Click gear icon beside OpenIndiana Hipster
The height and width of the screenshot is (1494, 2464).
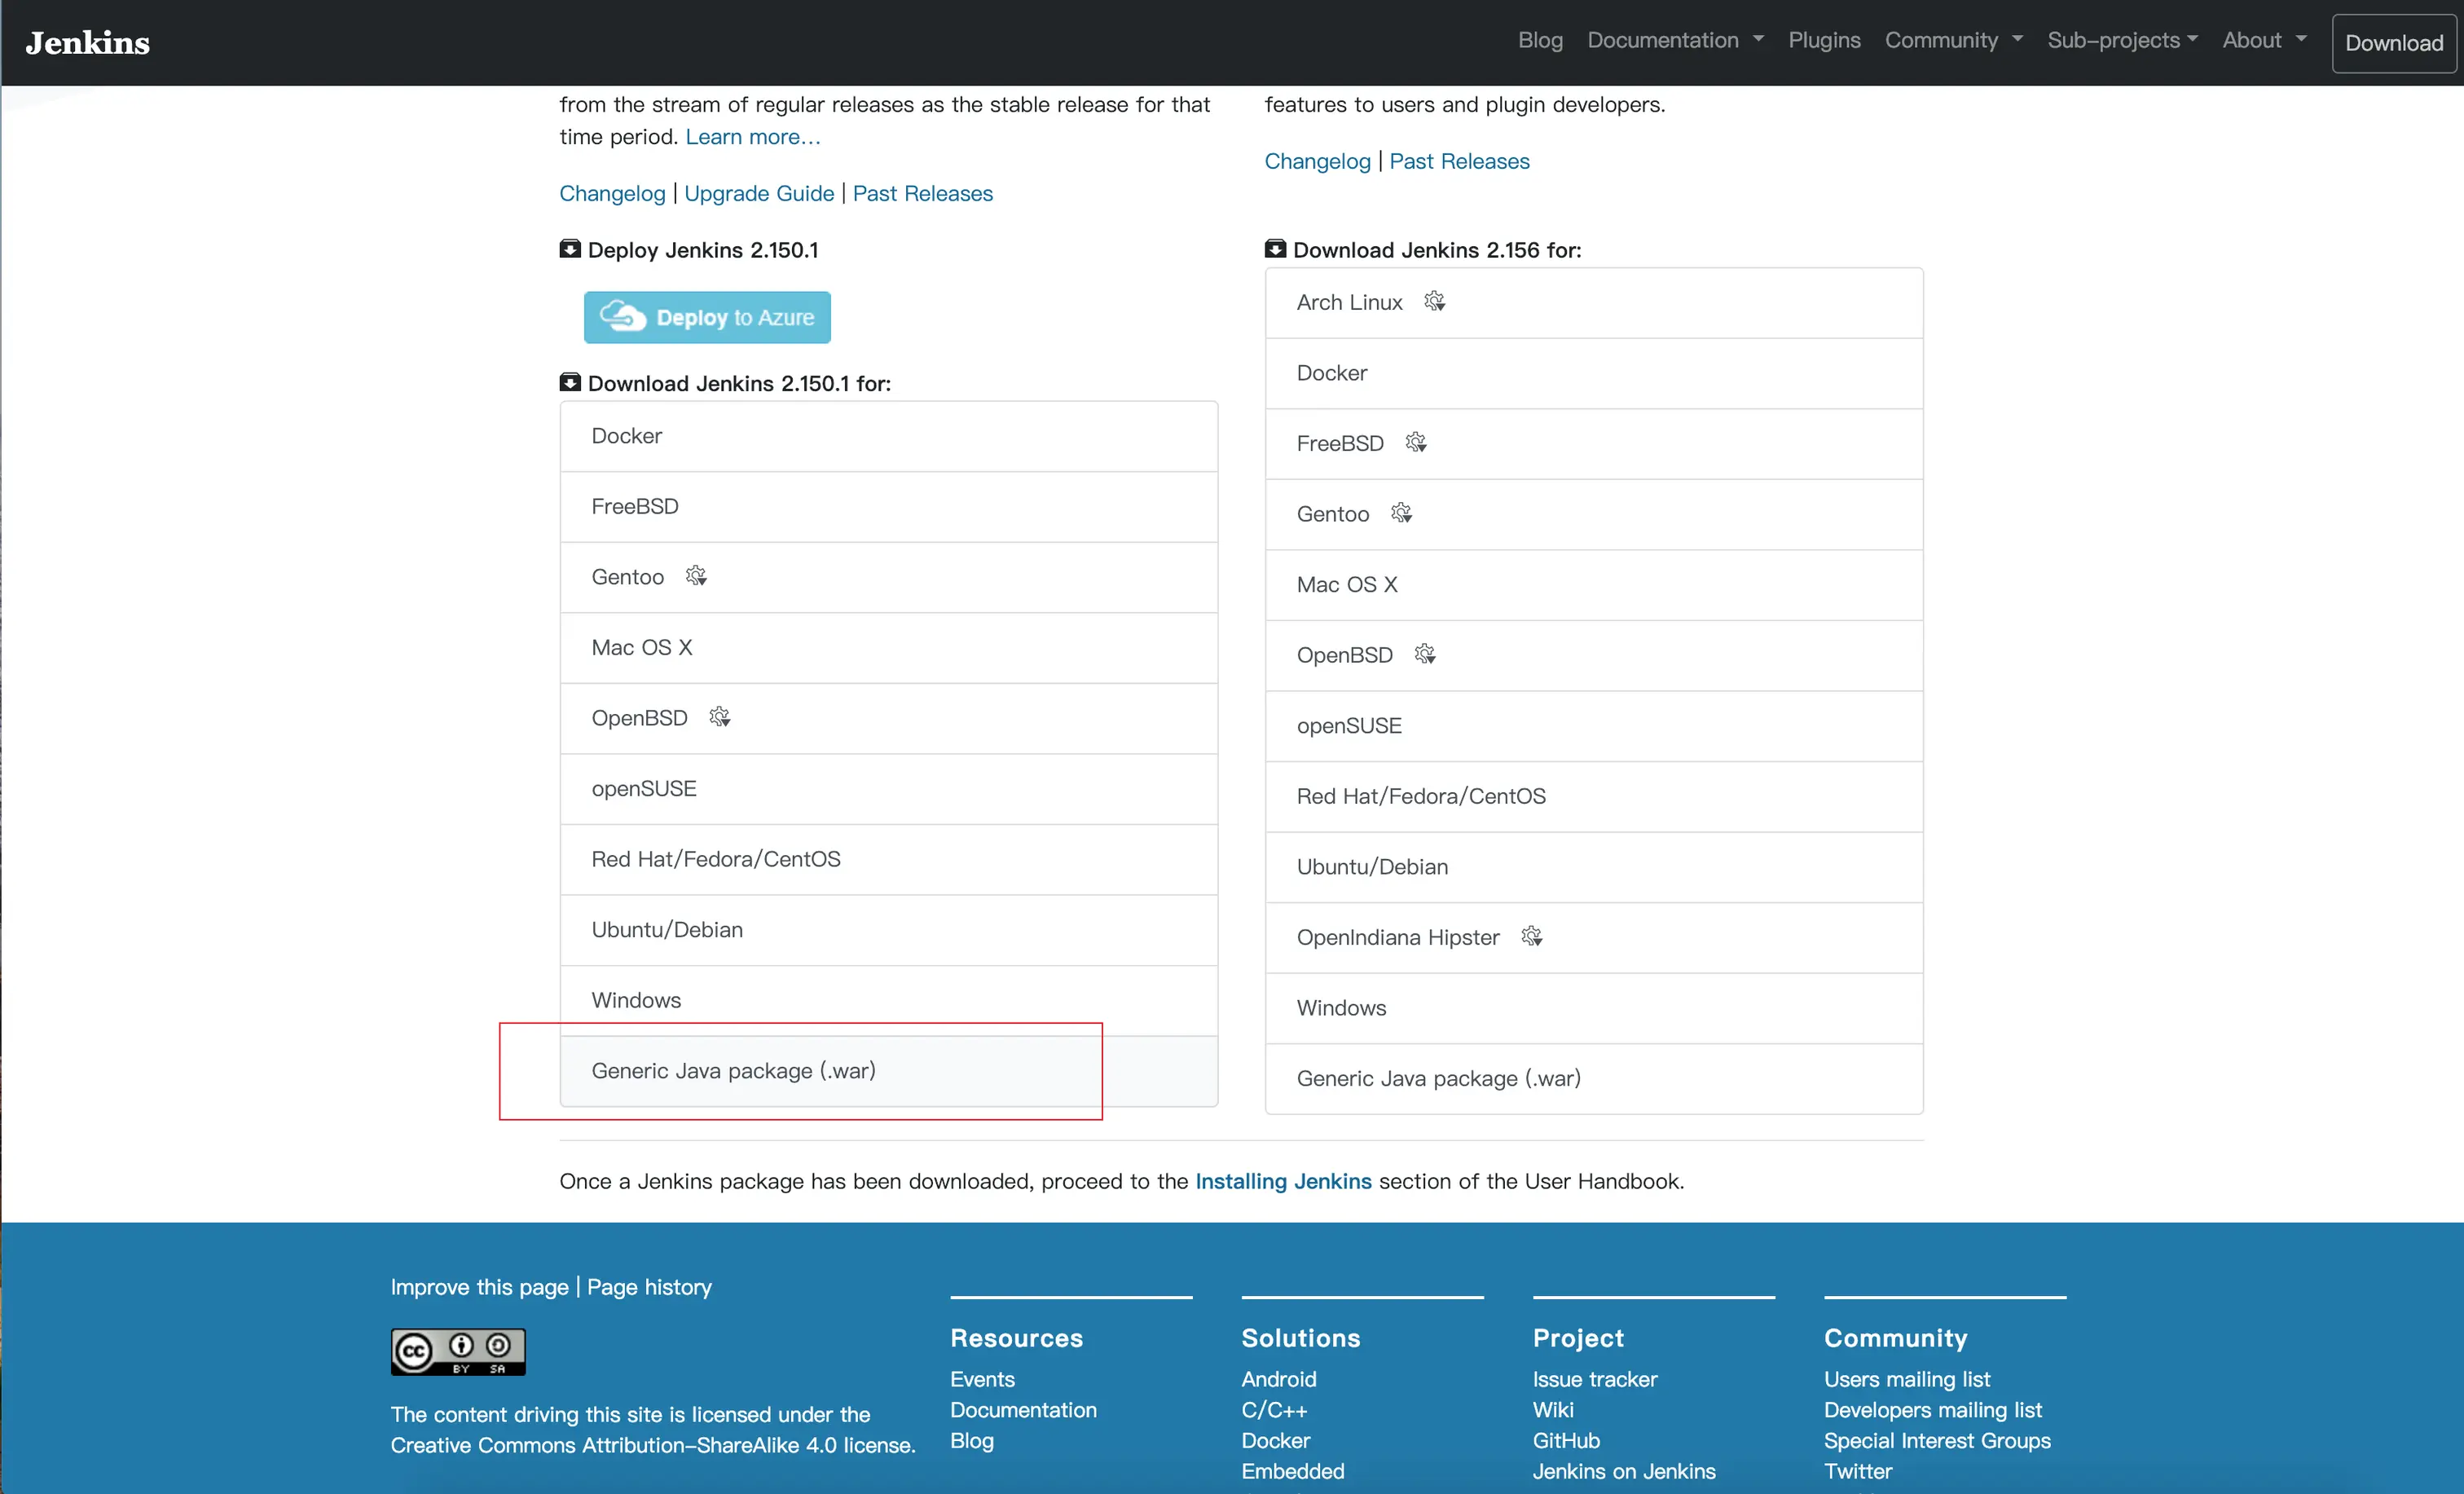point(1531,937)
